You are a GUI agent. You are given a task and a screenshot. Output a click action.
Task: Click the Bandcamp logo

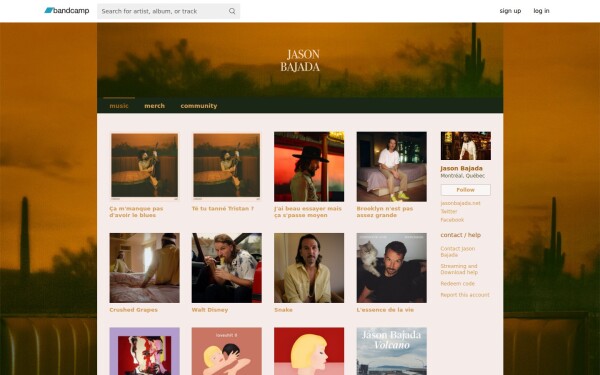[67, 11]
